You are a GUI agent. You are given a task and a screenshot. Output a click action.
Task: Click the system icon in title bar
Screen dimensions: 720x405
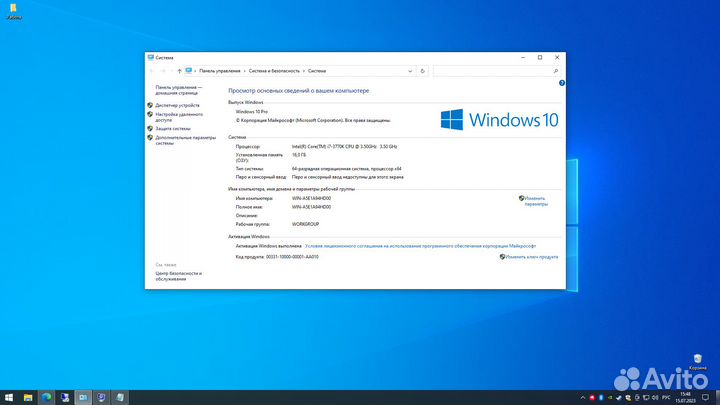151,57
